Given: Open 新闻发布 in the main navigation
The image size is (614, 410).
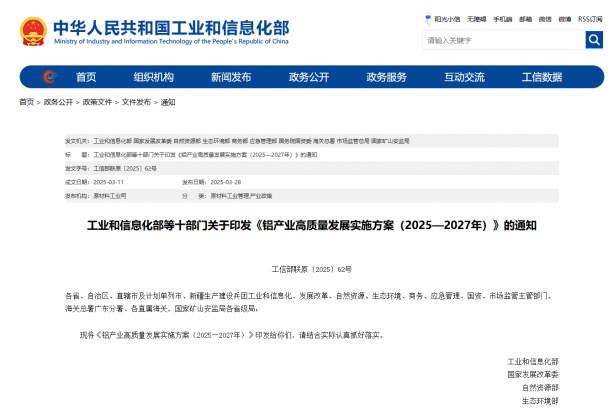Looking at the screenshot, I should click(x=231, y=77).
